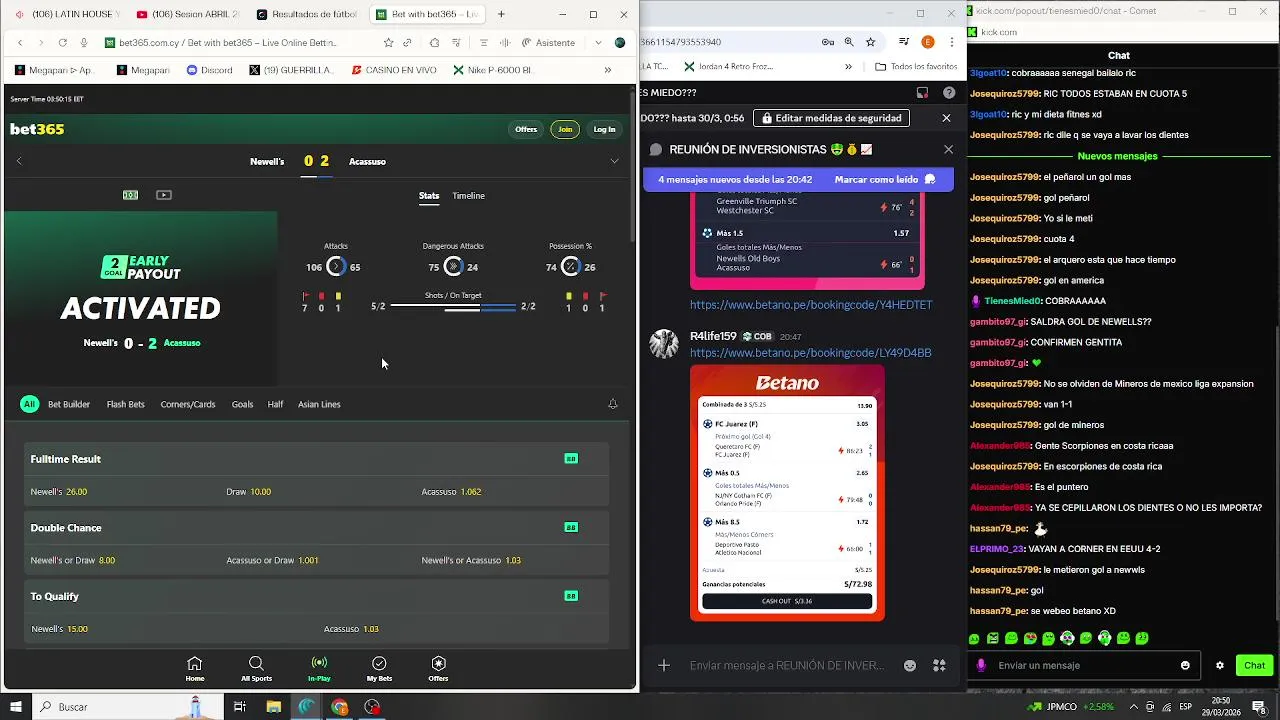The width and height of the screenshot is (1280, 720).
Task: Select the All markets filter
Action: 29,404
